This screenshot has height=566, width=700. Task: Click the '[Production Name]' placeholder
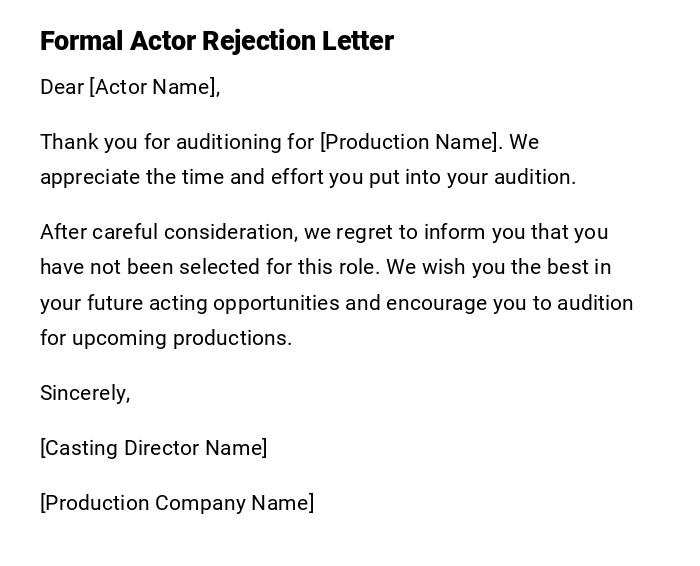[409, 142]
